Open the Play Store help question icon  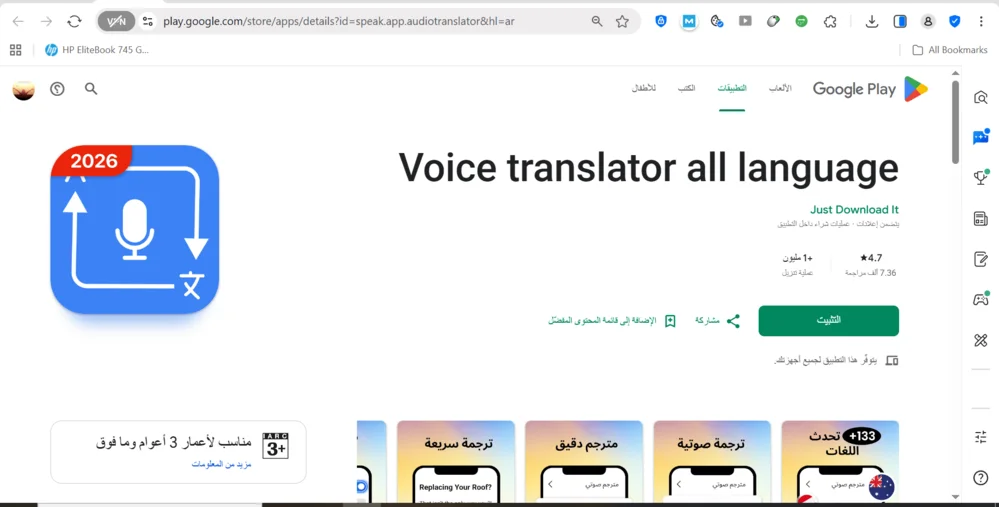click(x=57, y=89)
